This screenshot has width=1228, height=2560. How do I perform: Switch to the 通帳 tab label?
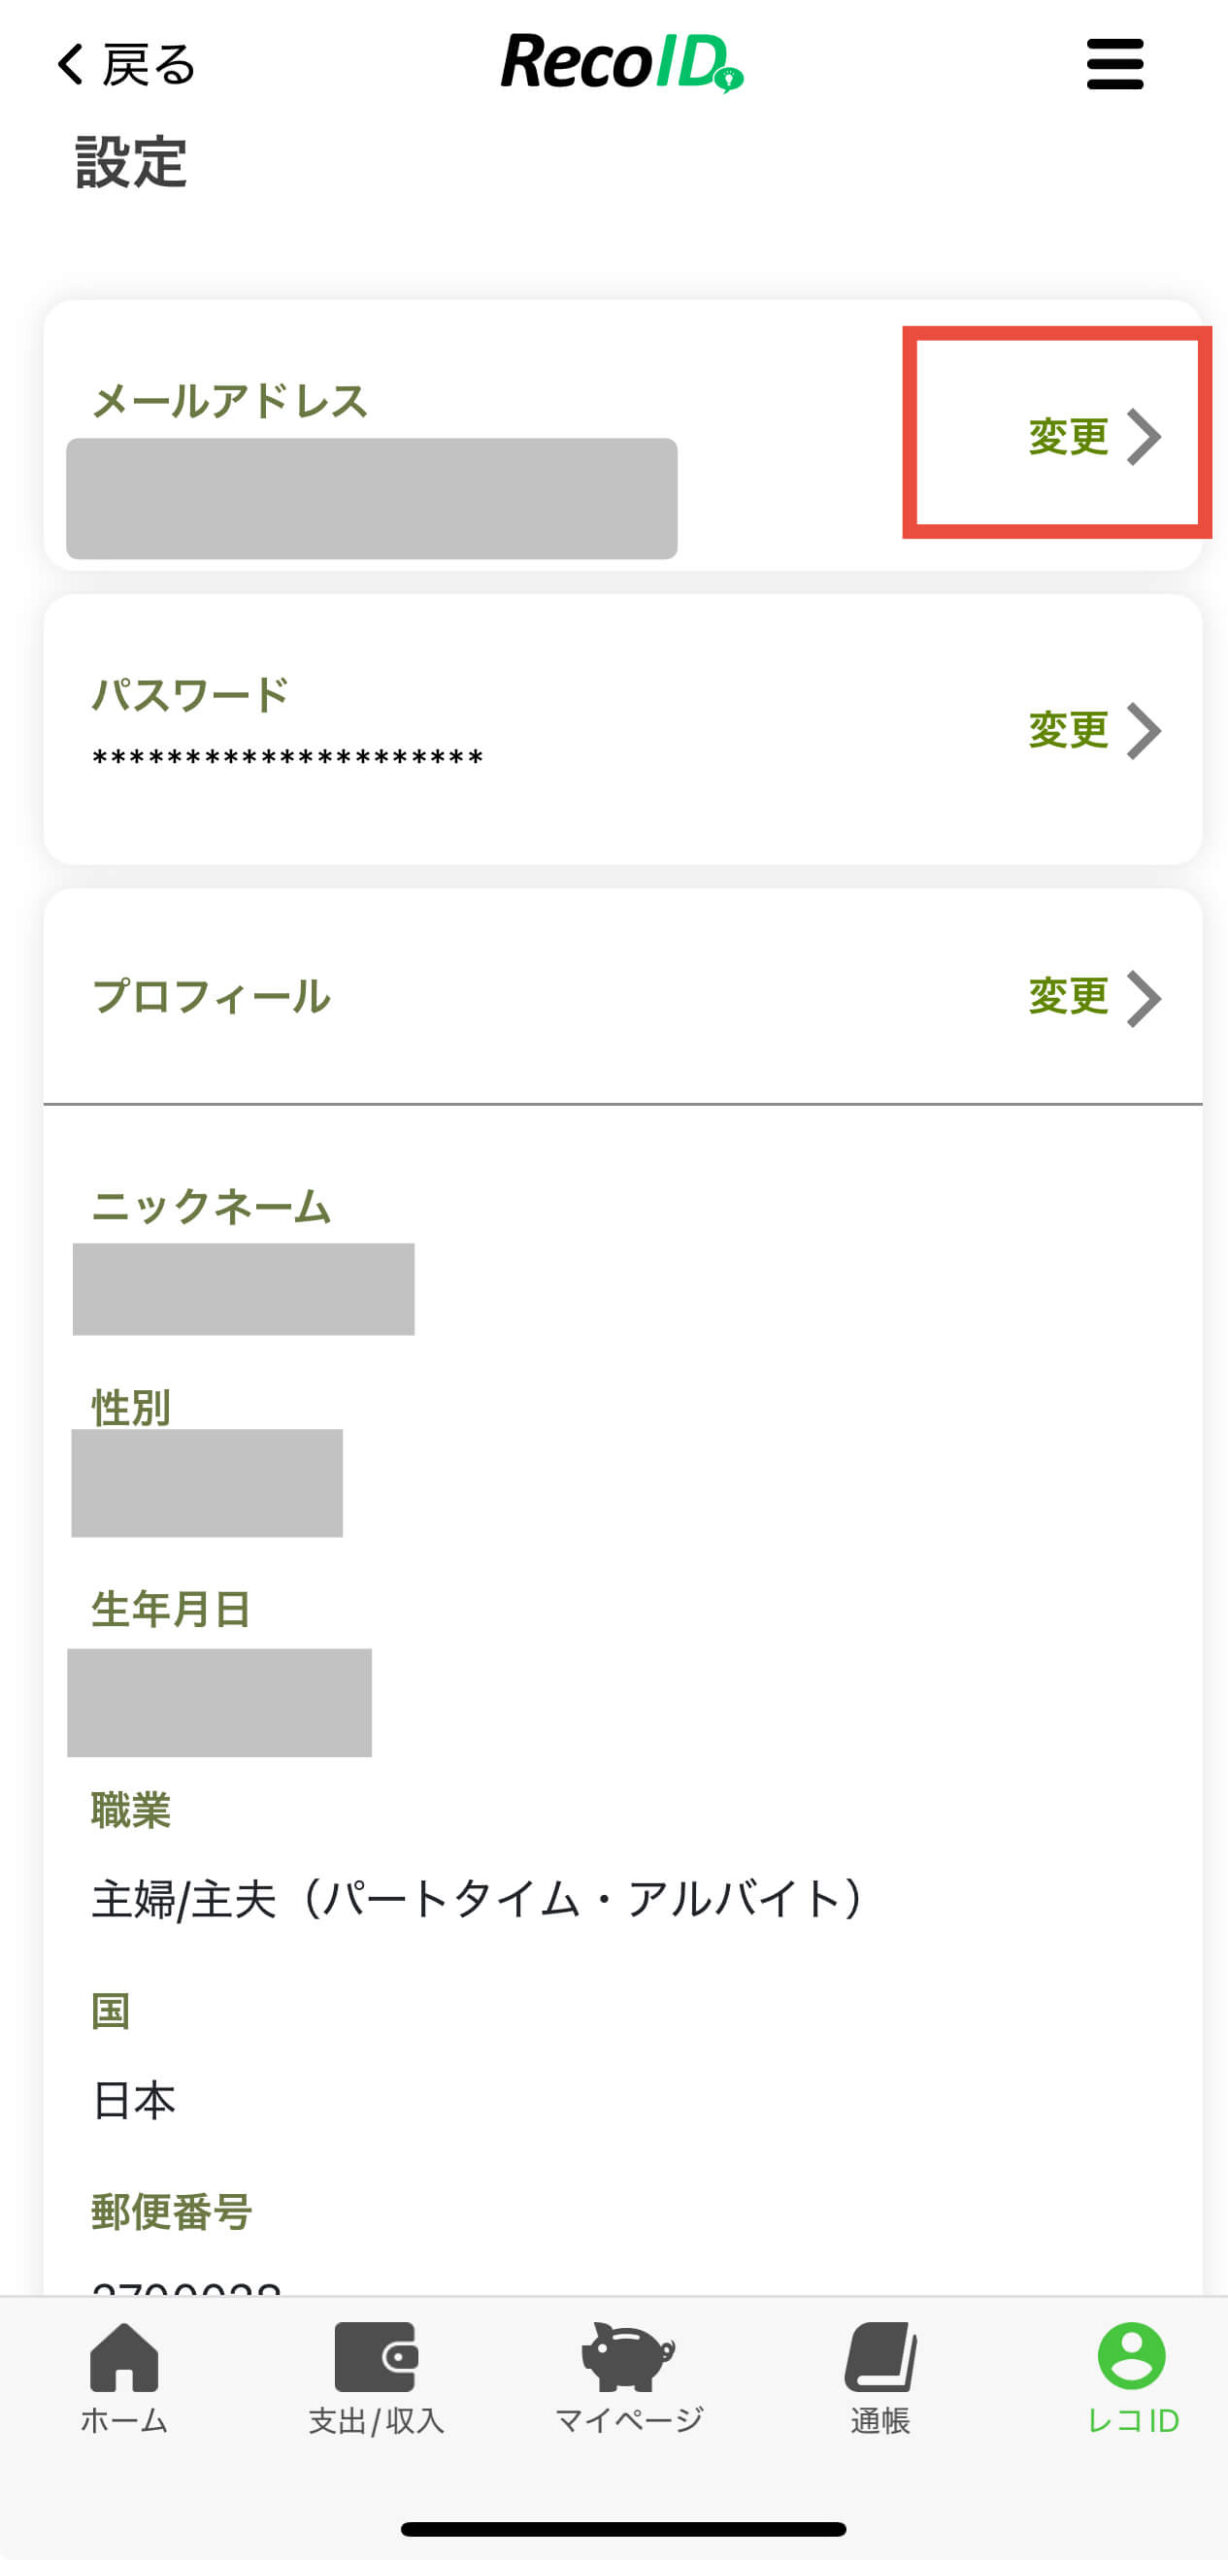pyautogui.click(x=880, y=2421)
